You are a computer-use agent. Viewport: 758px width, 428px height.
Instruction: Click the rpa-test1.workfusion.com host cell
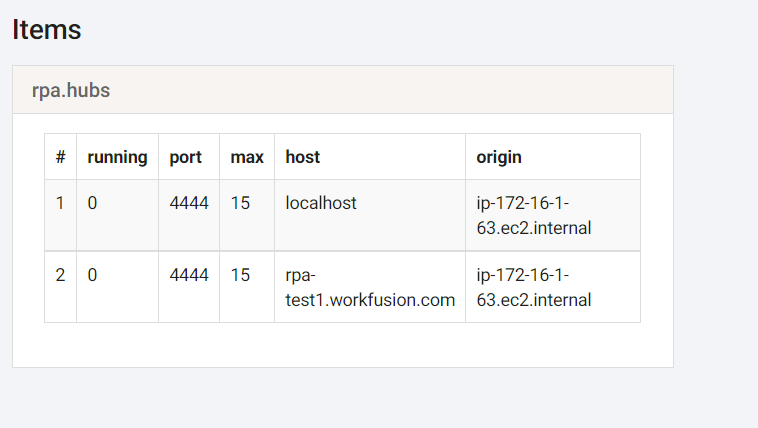pyautogui.click(x=370, y=287)
